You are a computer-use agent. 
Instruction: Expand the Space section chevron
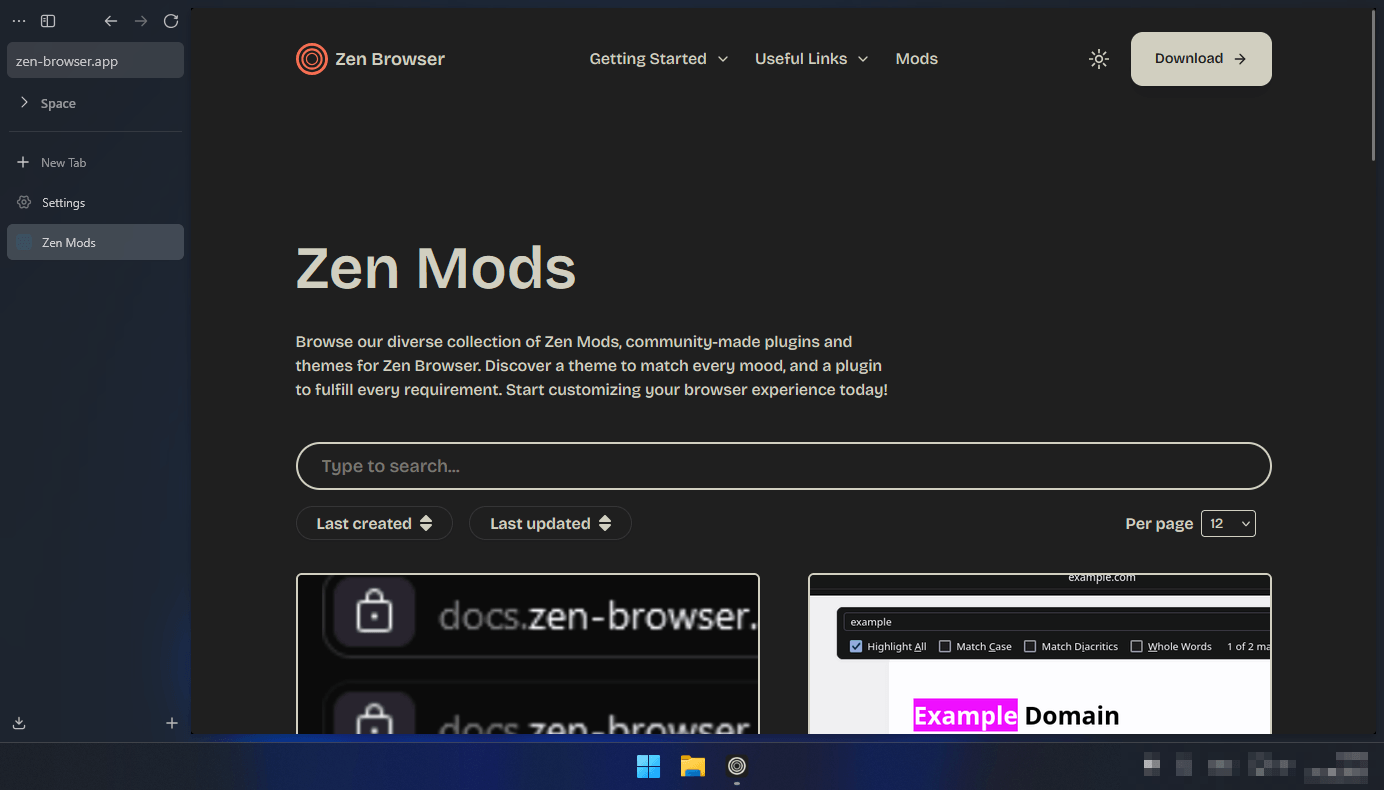click(x=25, y=102)
